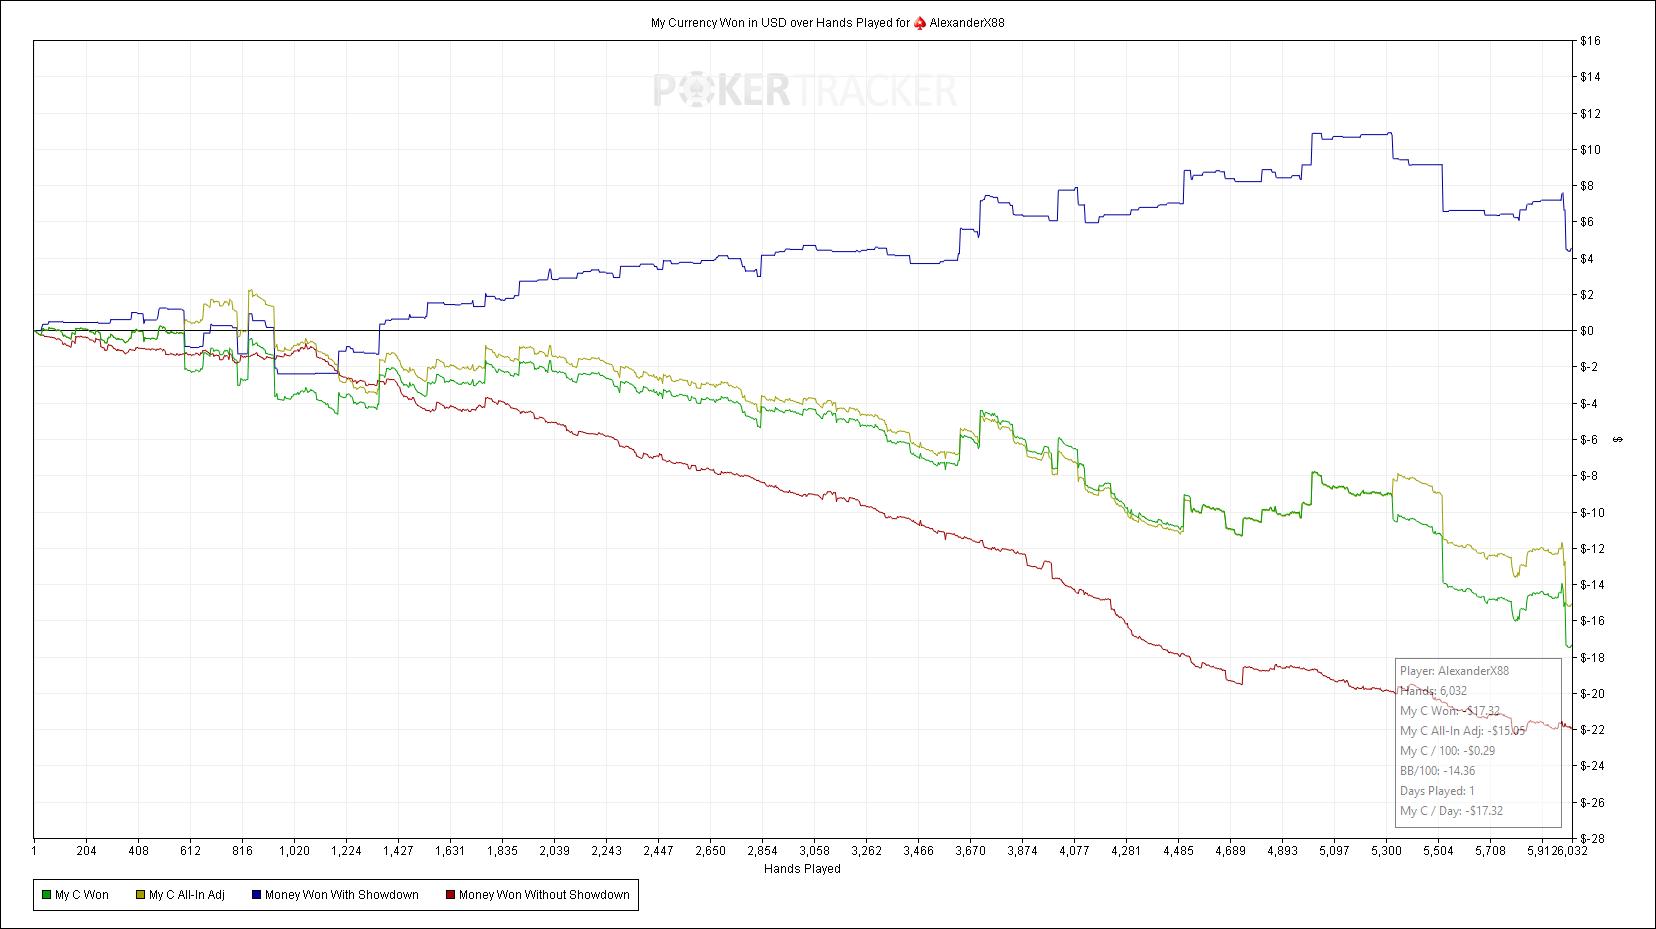Click the chart title text at the top
Screen dimensions: 1656x929
point(780,23)
